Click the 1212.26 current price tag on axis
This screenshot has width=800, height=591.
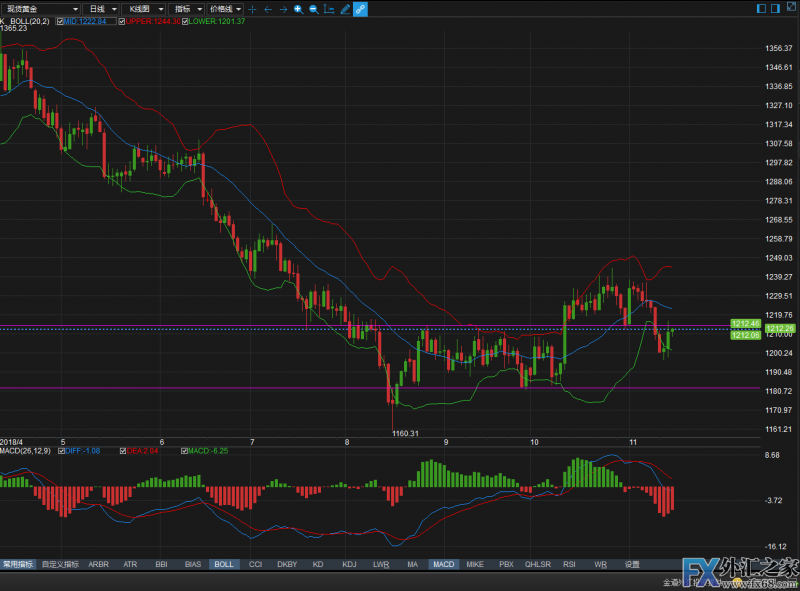click(780, 328)
